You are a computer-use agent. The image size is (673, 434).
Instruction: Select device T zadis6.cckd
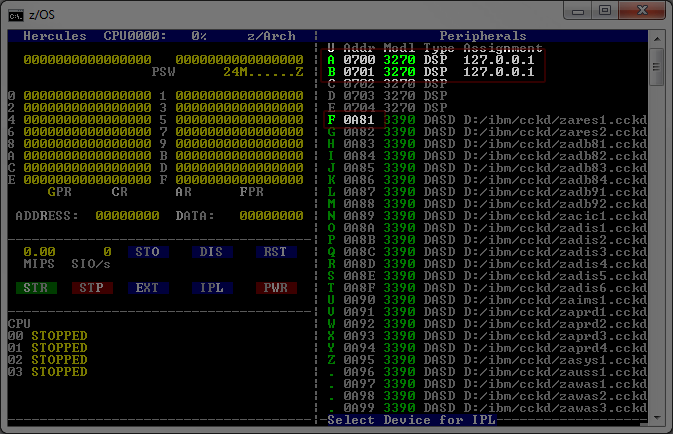point(487,288)
